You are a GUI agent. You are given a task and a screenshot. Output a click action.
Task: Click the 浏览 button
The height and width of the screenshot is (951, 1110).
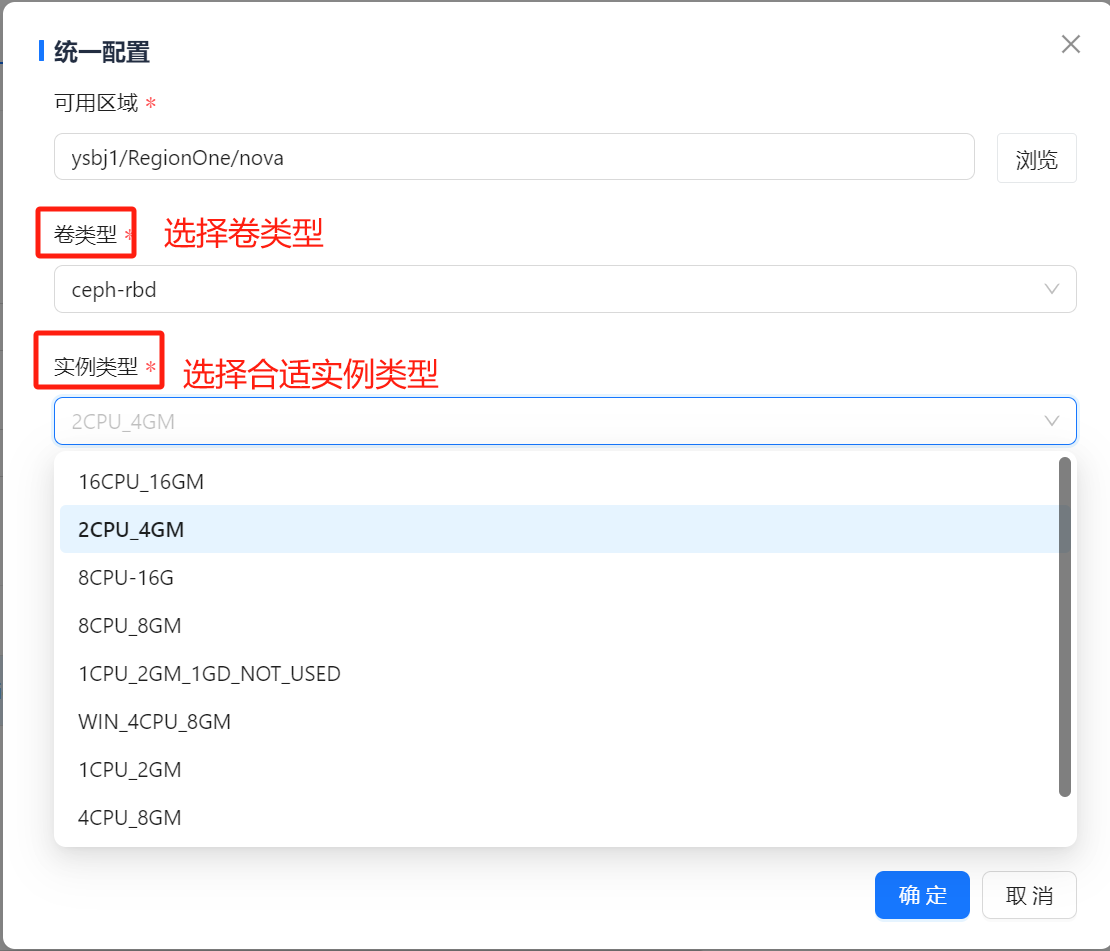1036,159
